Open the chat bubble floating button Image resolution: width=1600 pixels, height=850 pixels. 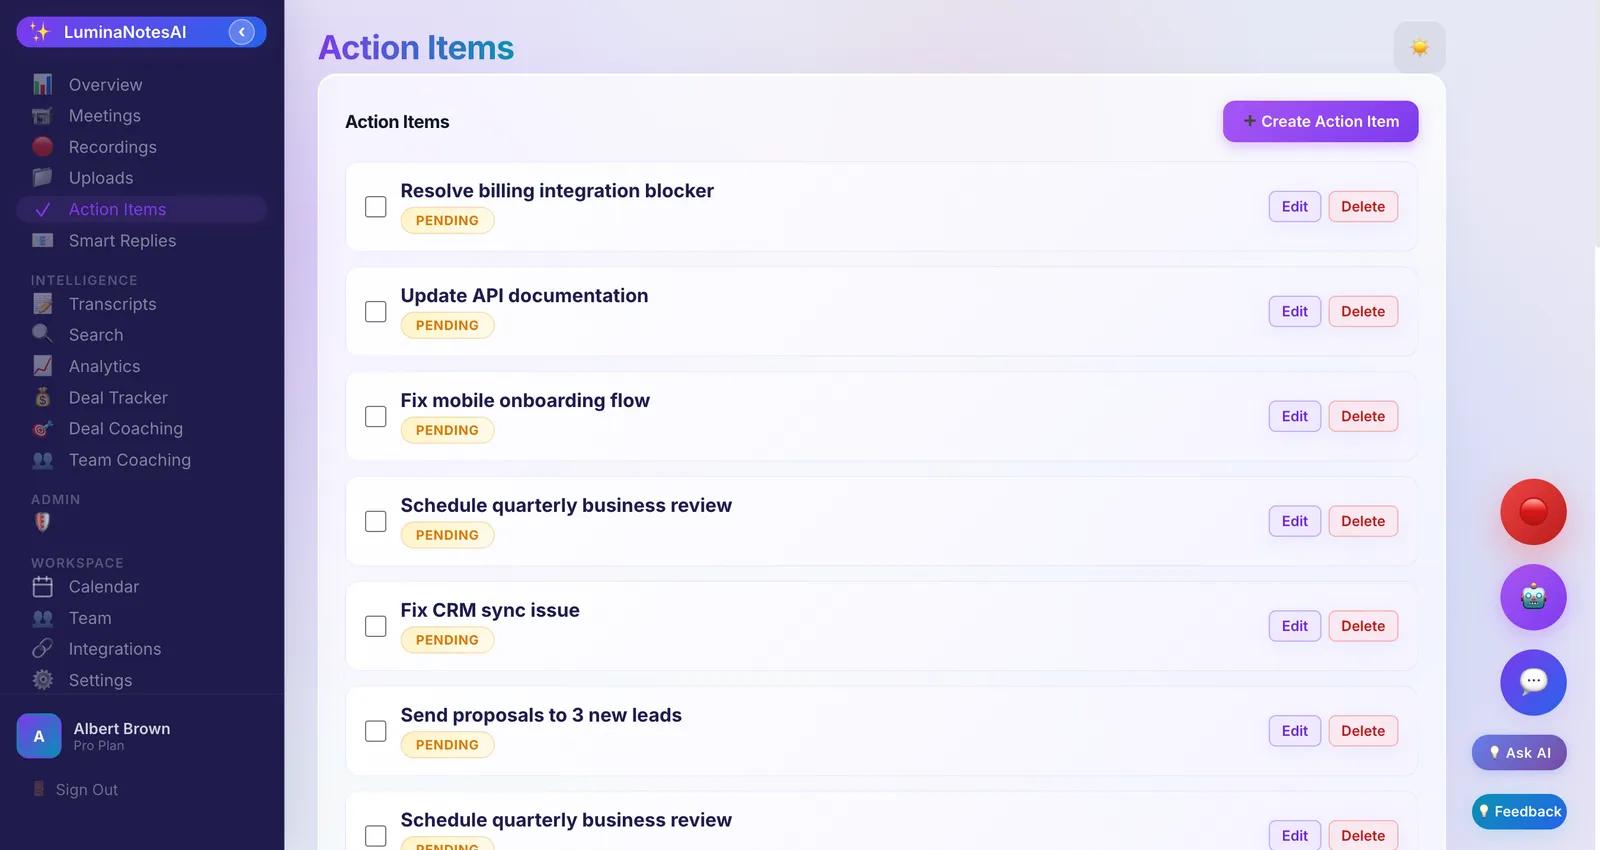[1533, 682]
